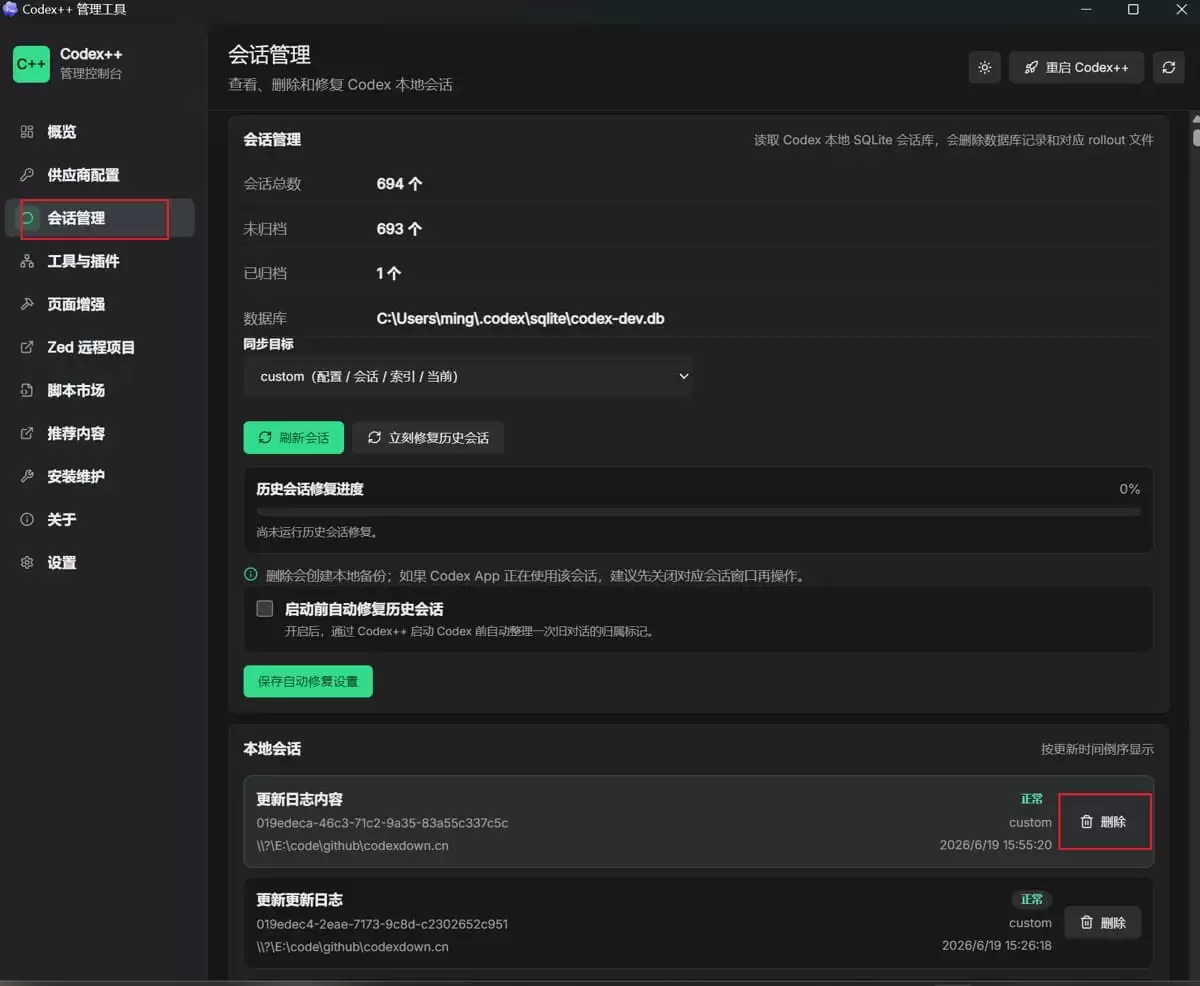Delete the 更新日志内容 session

tap(1102, 822)
